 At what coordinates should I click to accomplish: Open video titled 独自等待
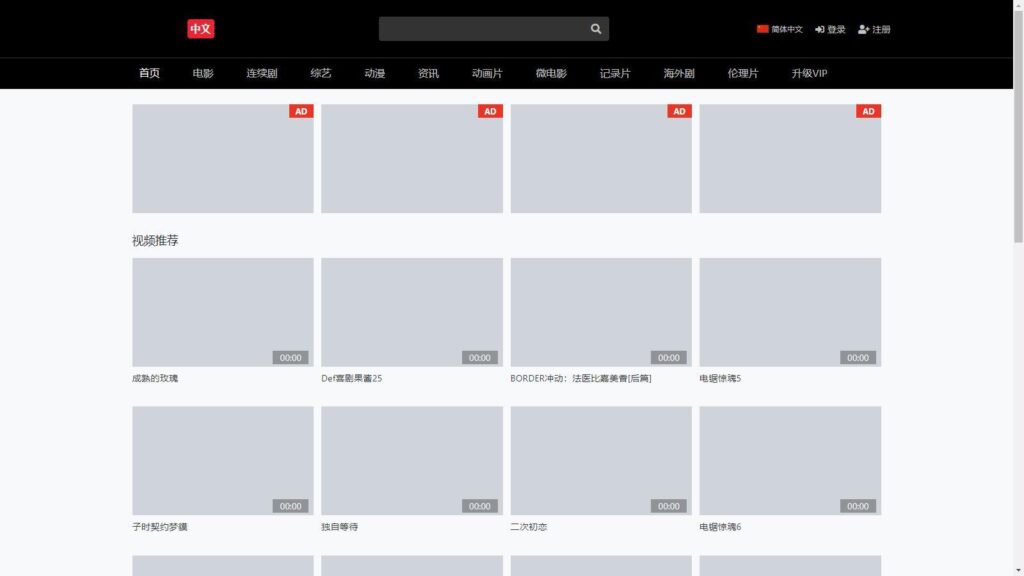(x=339, y=526)
